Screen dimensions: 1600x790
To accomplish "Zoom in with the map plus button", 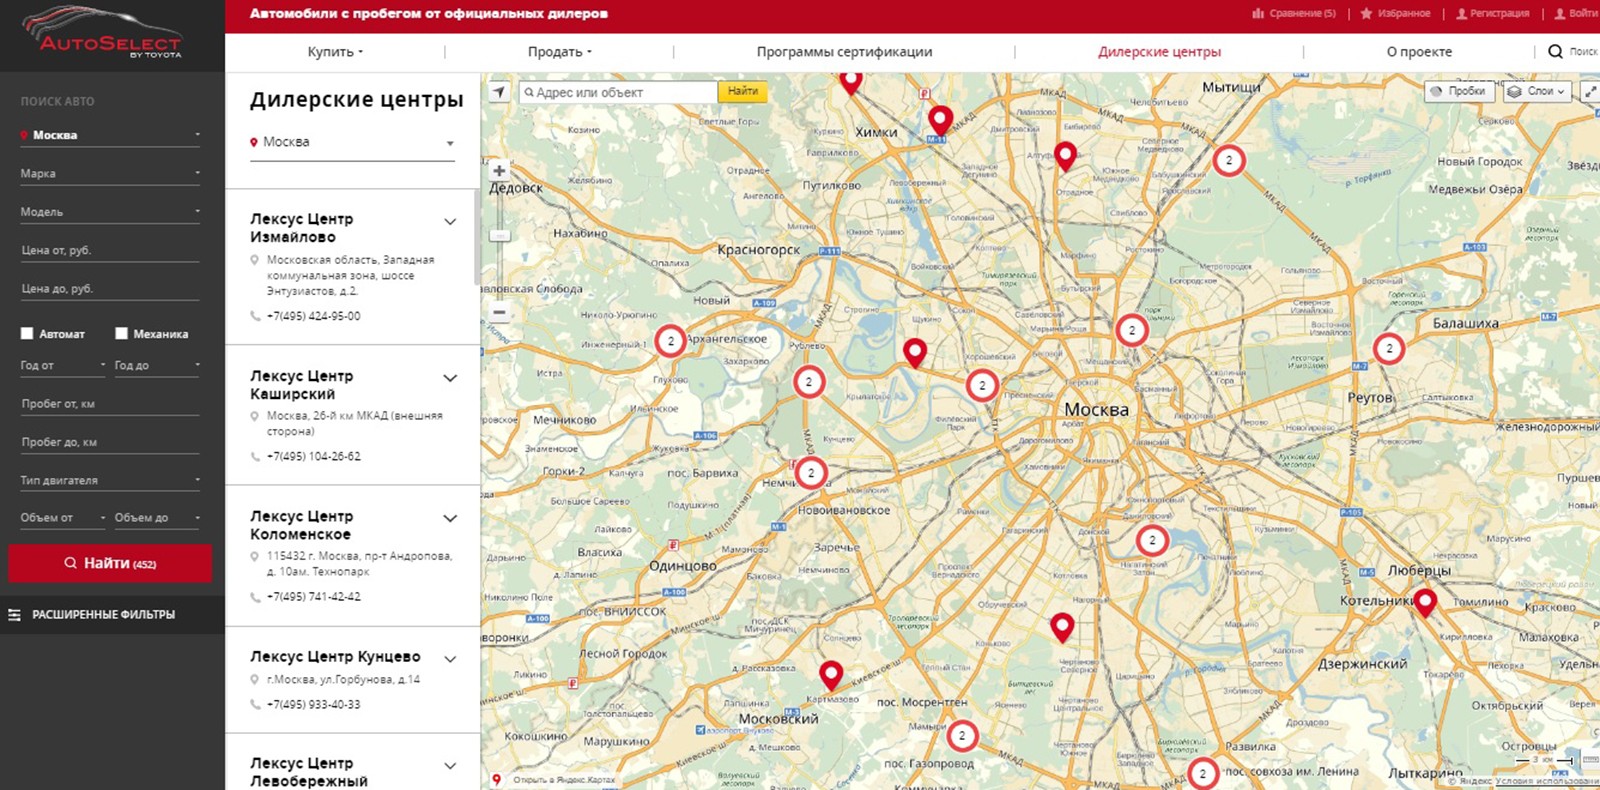I will point(499,171).
